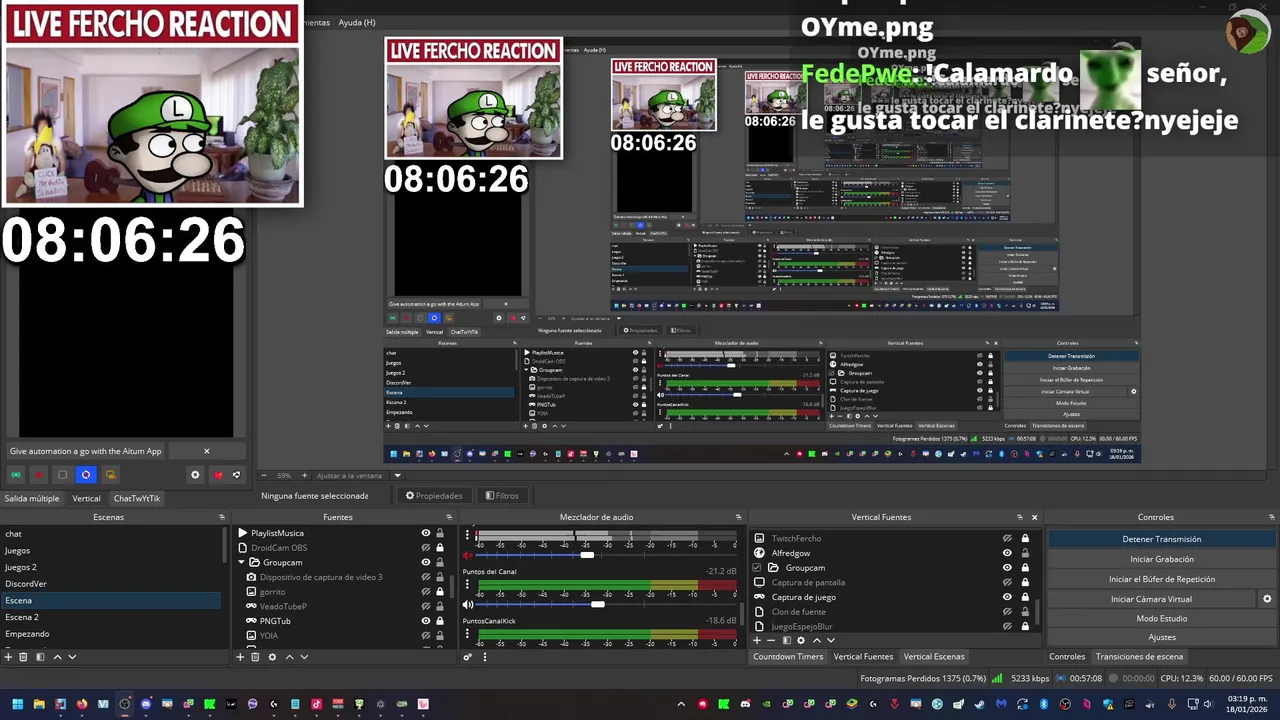1280x720 pixels.
Task: Delete selected scene with trash icon in Escenas
Action: pyautogui.click(x=24, y=657)
